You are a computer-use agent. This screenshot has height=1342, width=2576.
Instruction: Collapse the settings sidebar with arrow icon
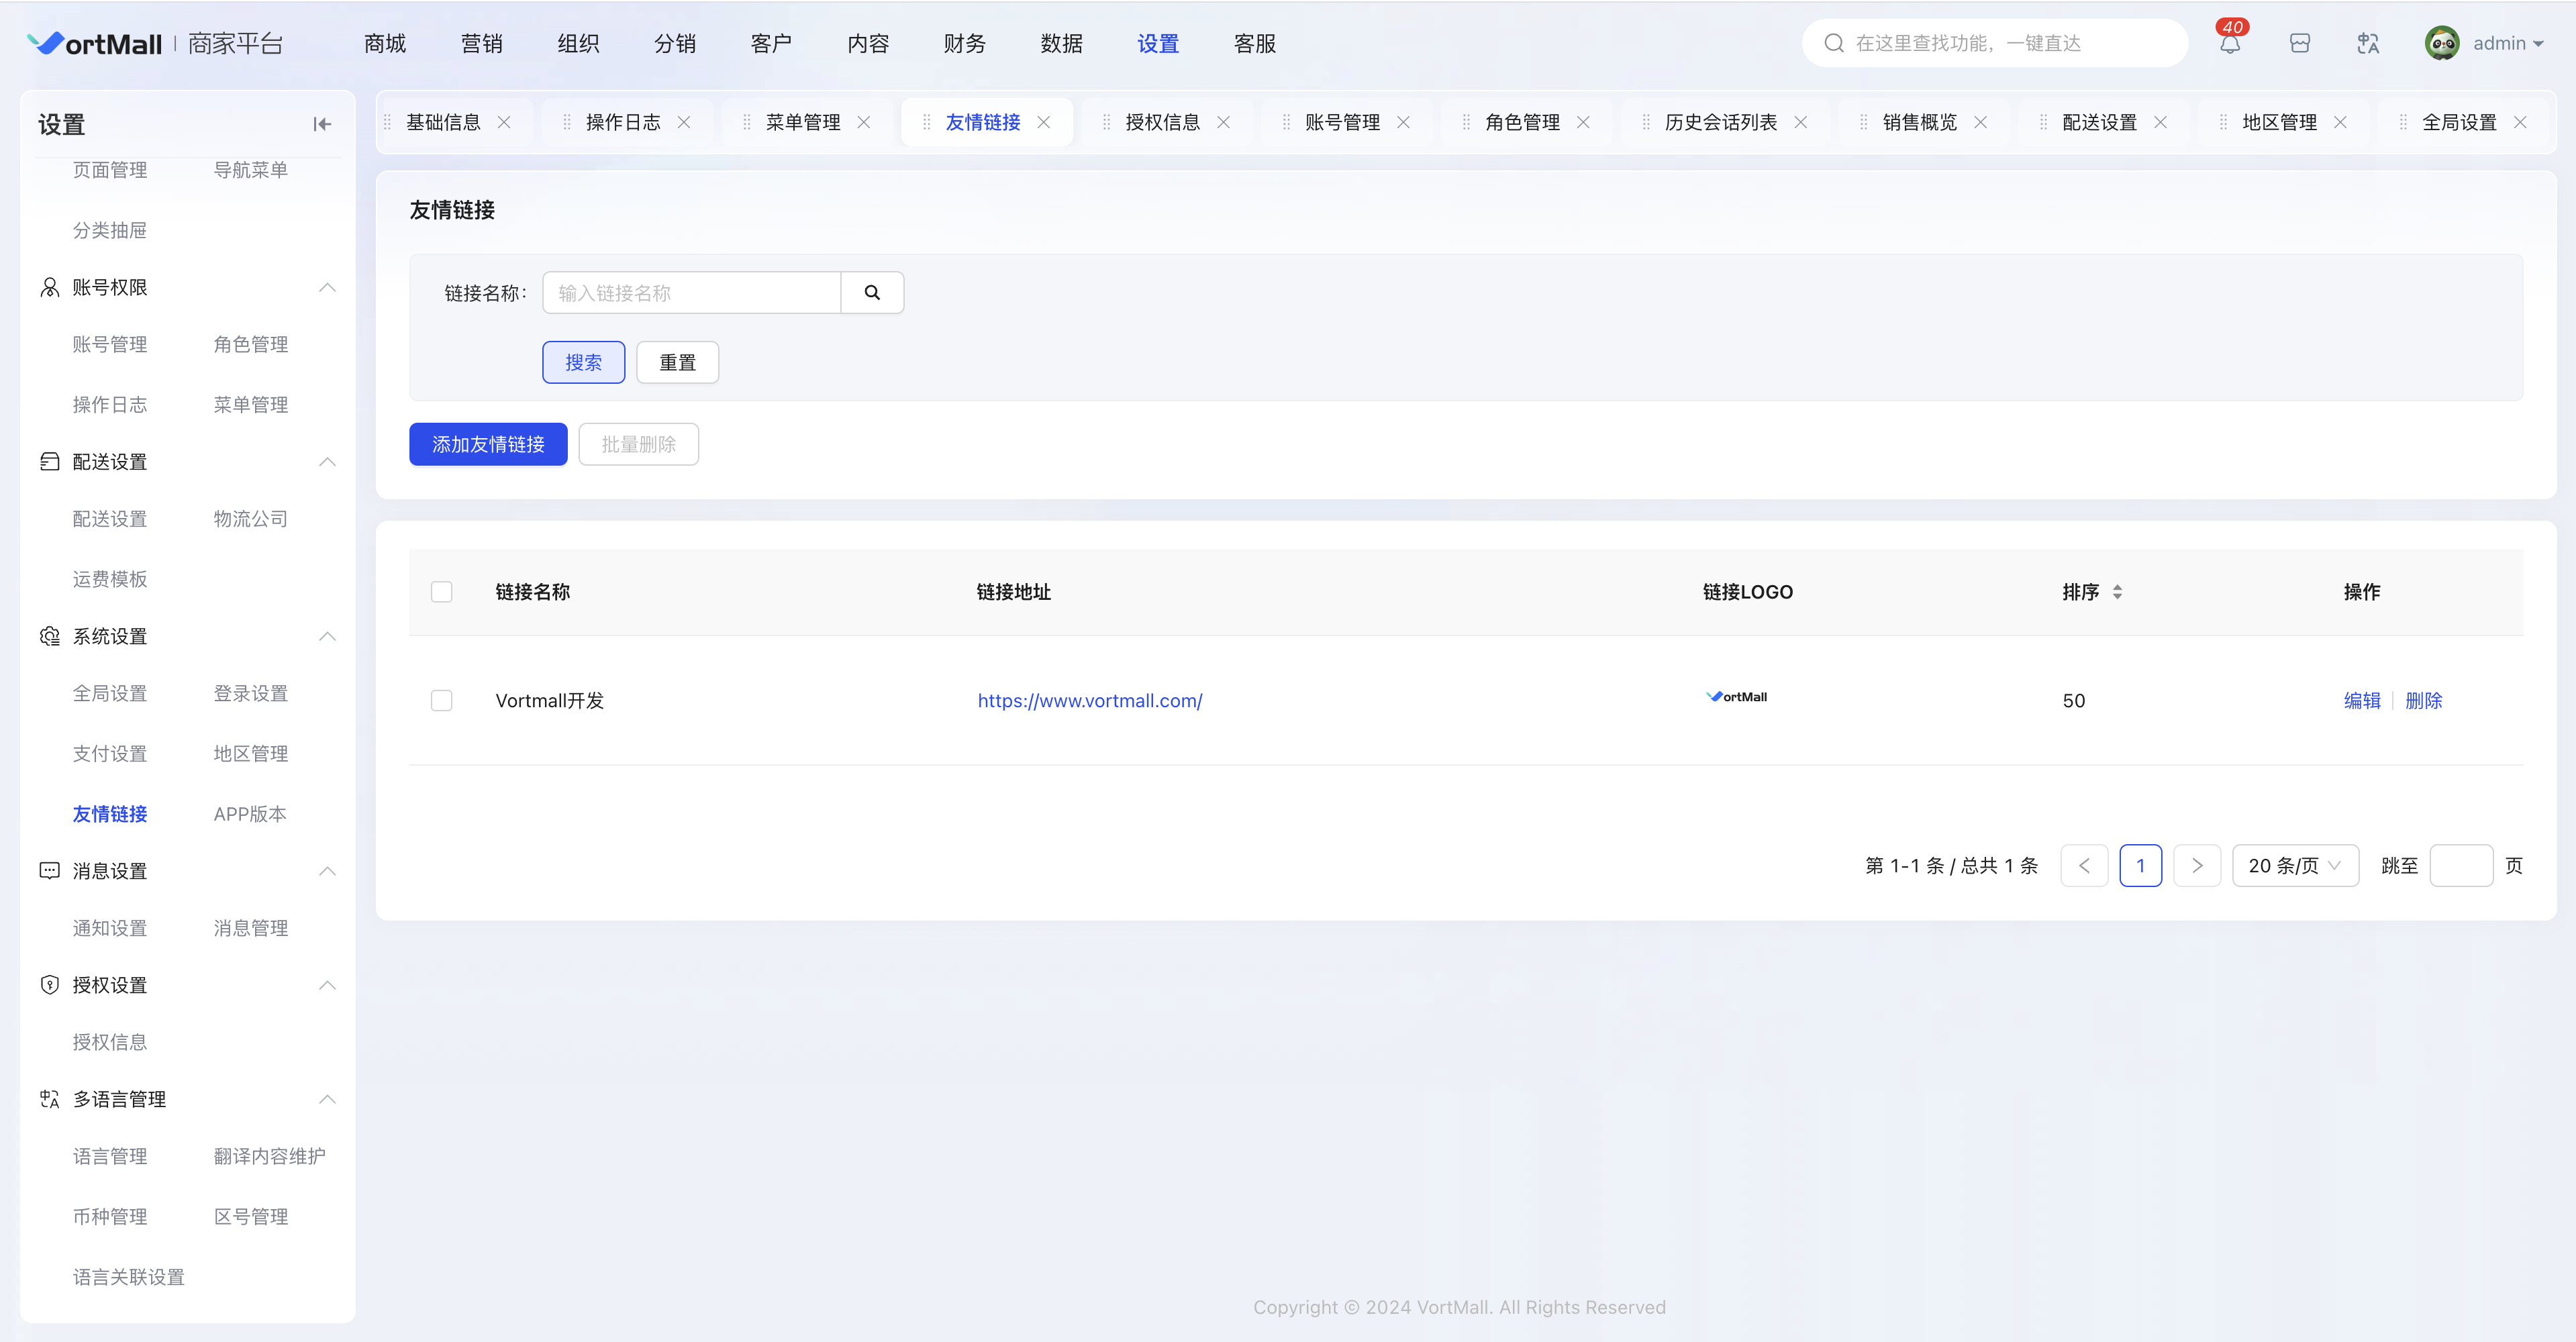tap(321, 124)
